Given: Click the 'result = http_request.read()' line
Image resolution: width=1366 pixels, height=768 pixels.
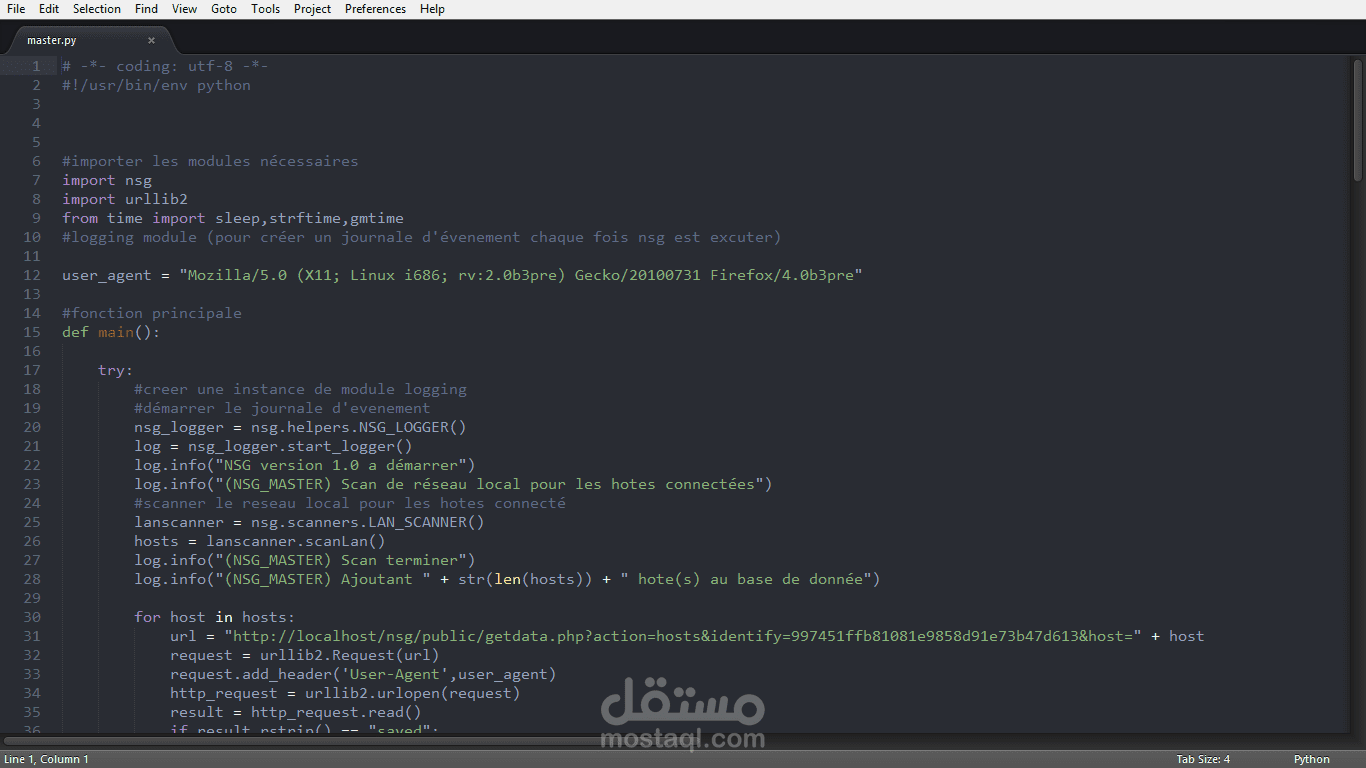Looking at the screenshot, I should point(296,712).
